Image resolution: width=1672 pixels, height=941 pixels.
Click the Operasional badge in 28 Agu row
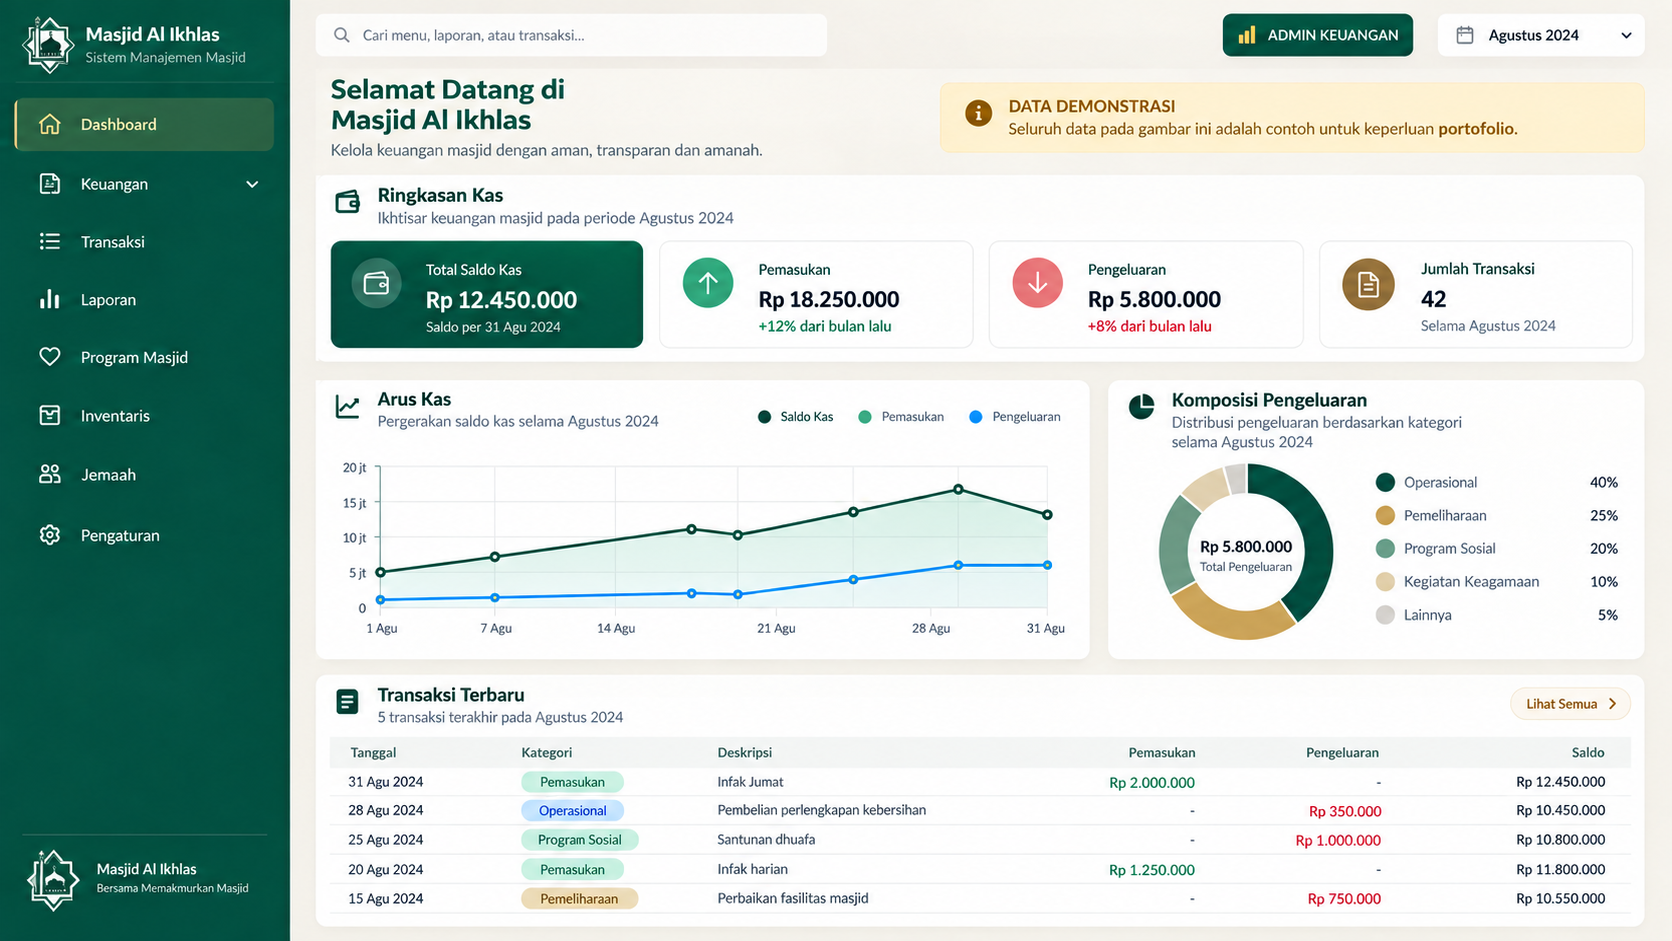pyautogui.click(x=572, y=811)
